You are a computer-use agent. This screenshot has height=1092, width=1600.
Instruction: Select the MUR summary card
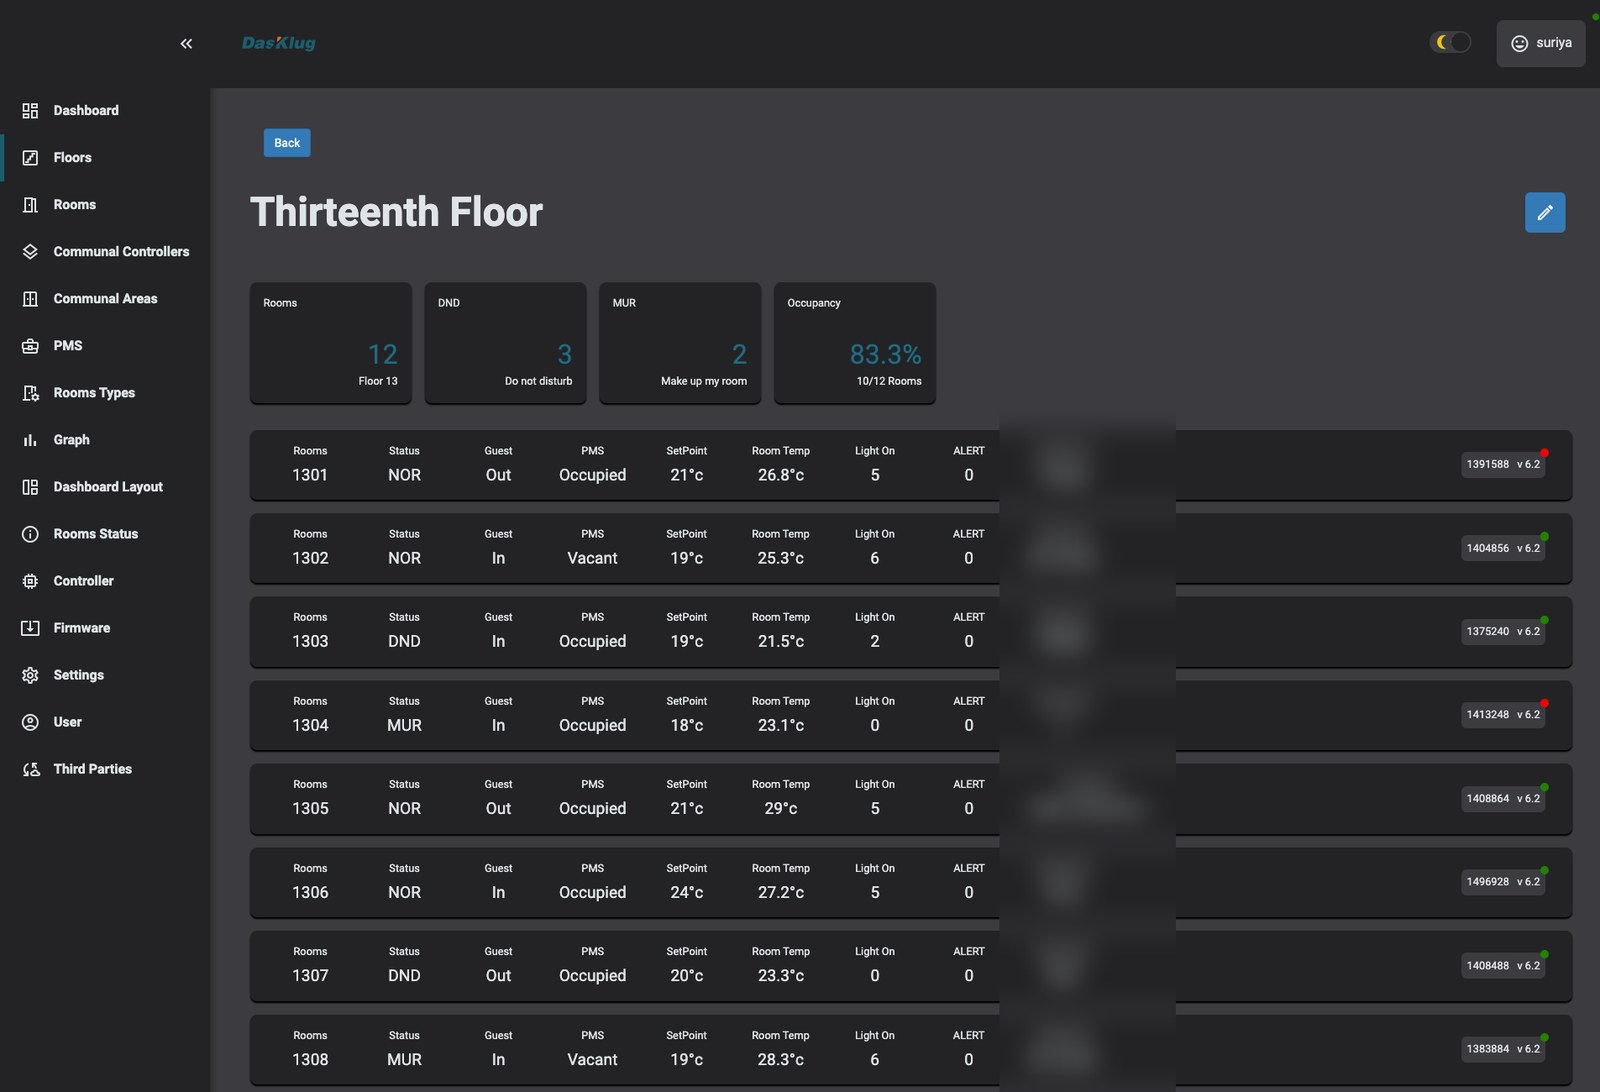coord(680,343)
